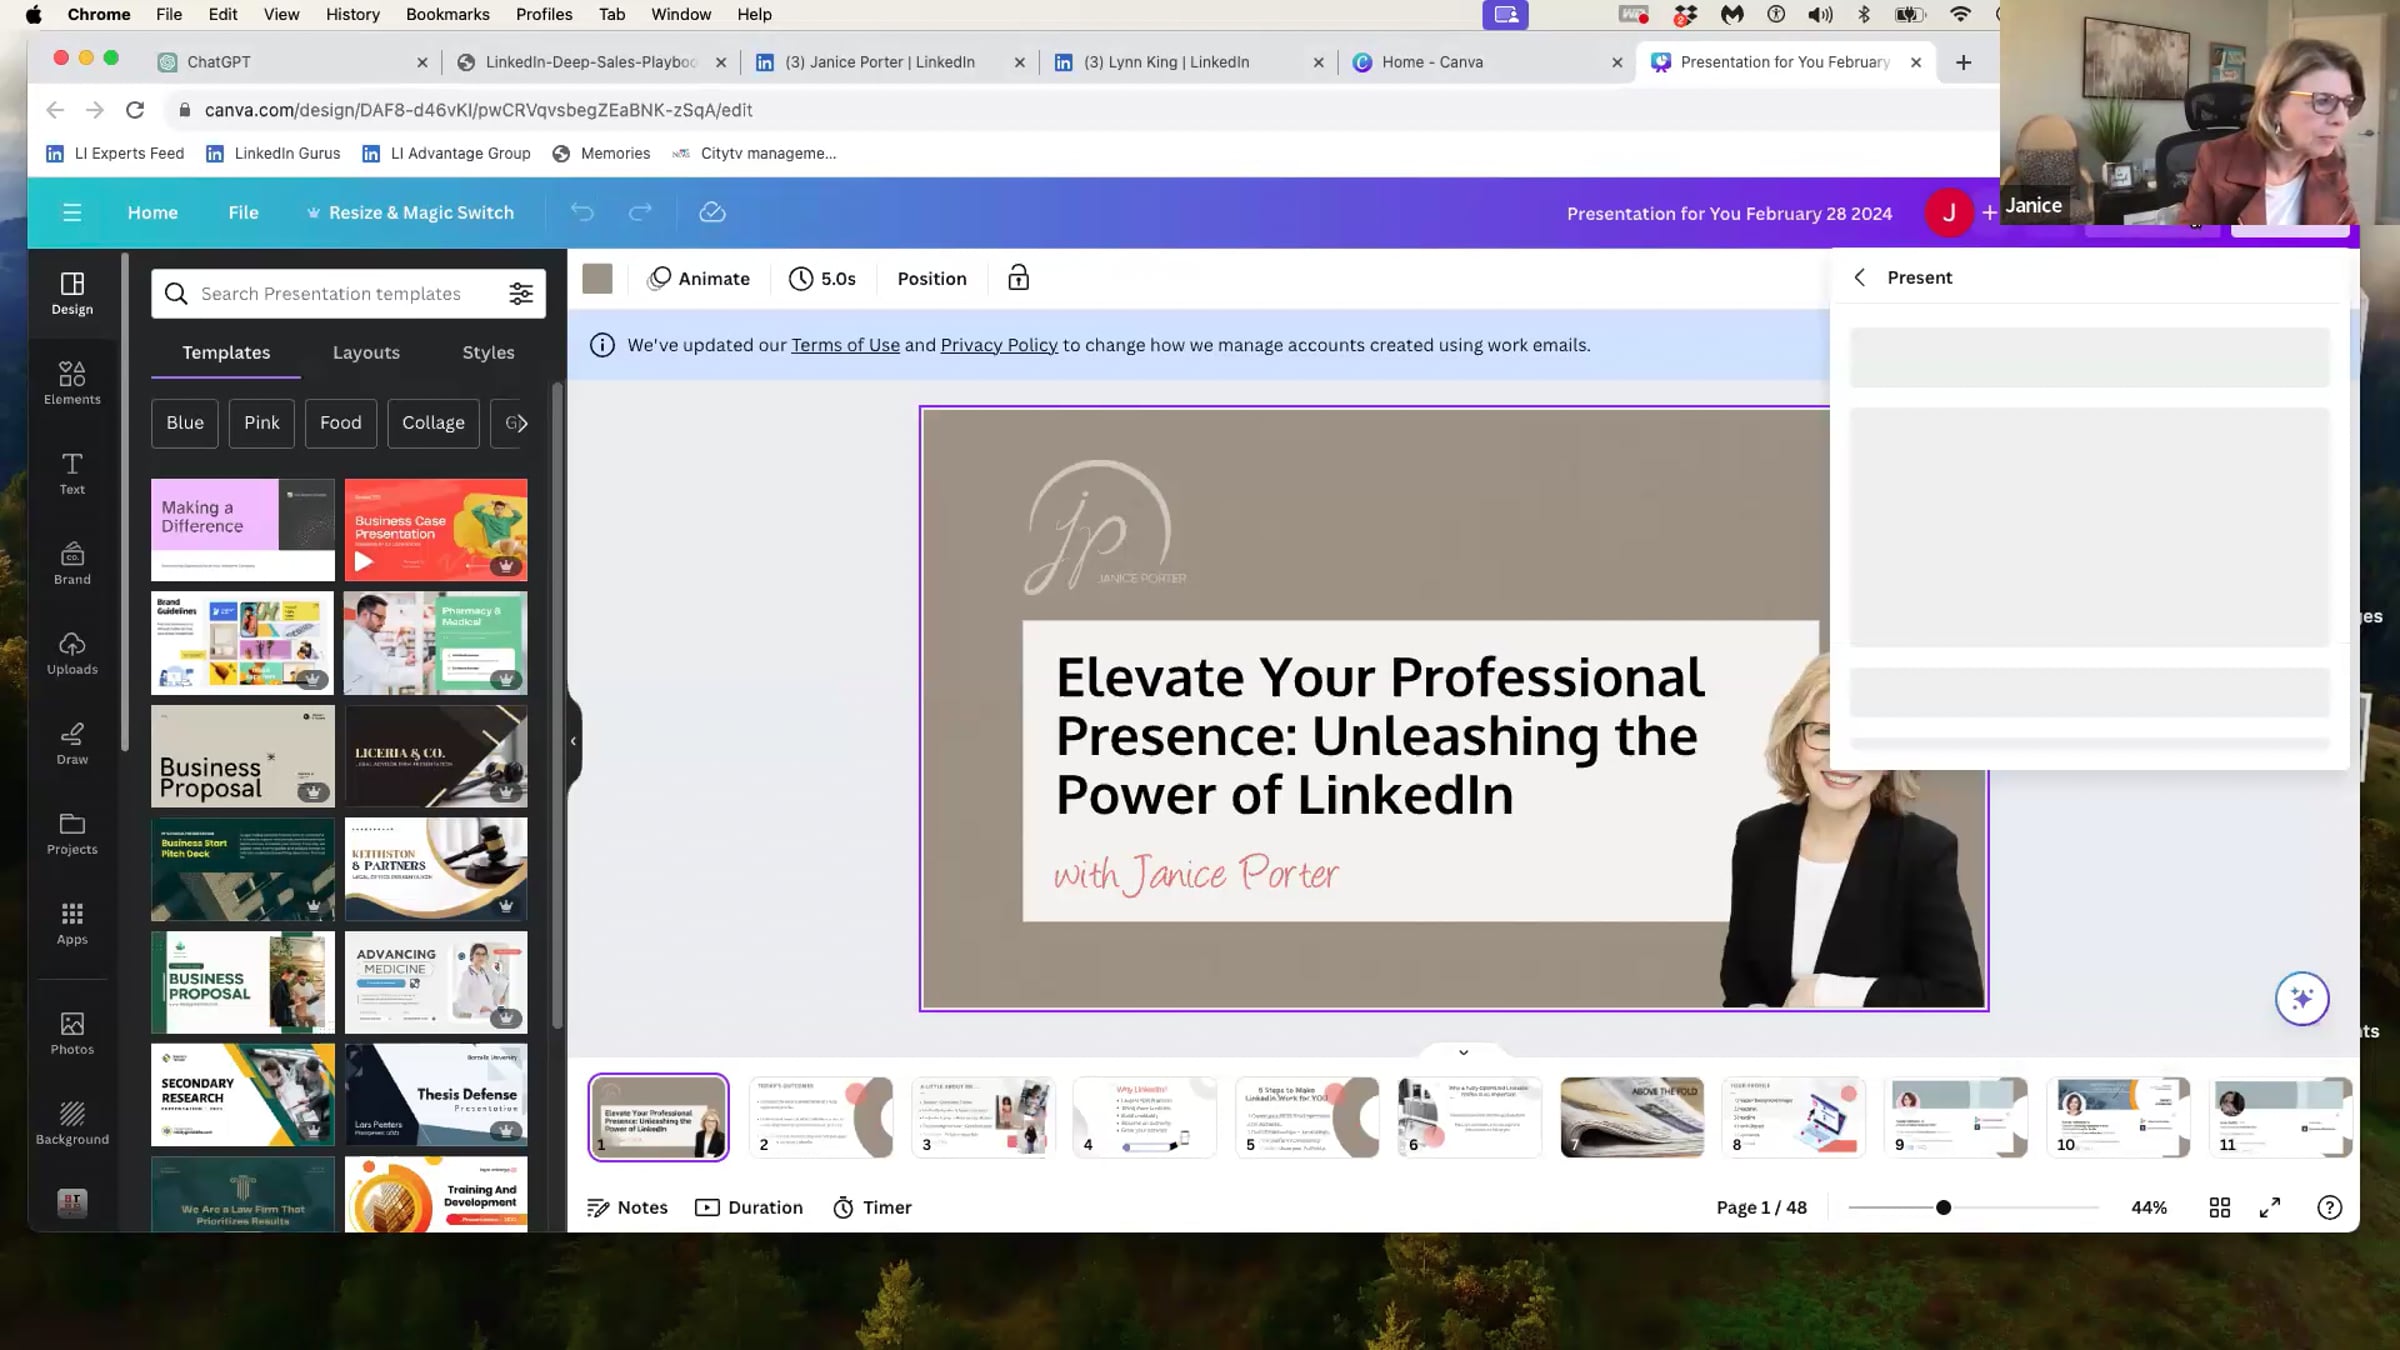
Task: Open the help question mark icon
Action: click(2329, 1208)
